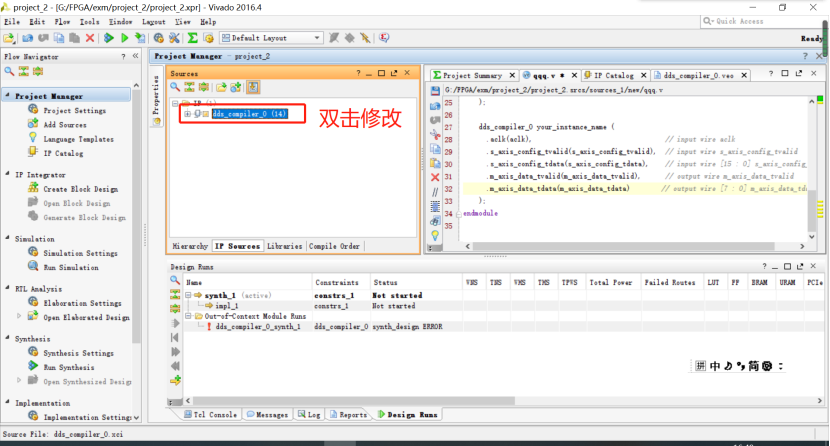
Task: Collapse the Synthesis section
Action: [7, 338]
